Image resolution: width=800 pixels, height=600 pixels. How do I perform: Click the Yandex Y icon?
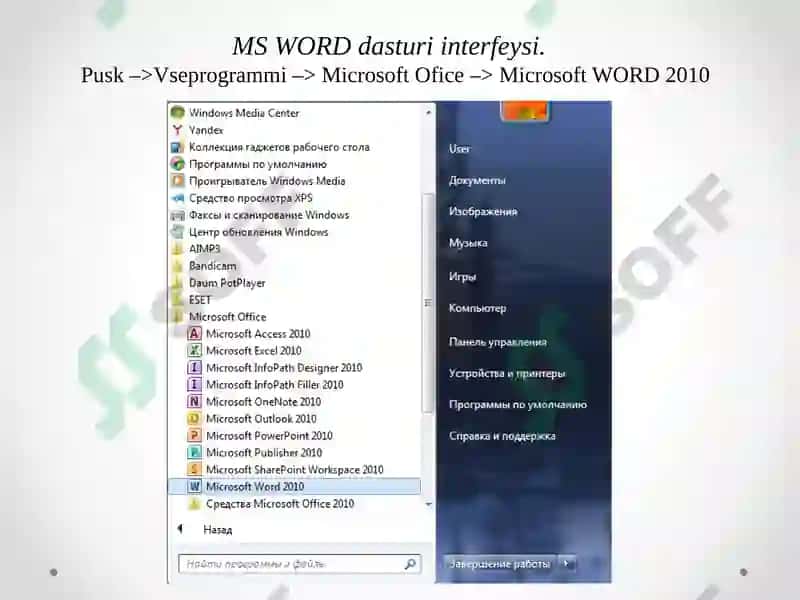click(x=177, y=130)
